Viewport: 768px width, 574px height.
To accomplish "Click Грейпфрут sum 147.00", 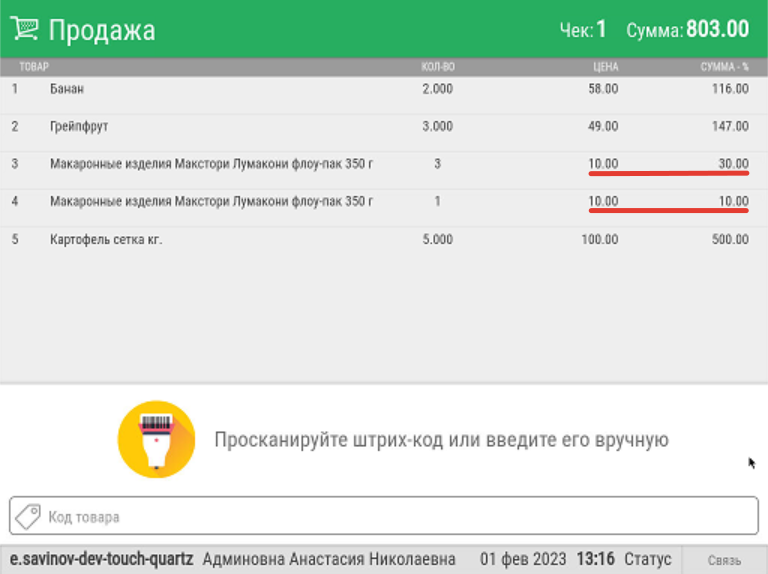I will [730, 126].
